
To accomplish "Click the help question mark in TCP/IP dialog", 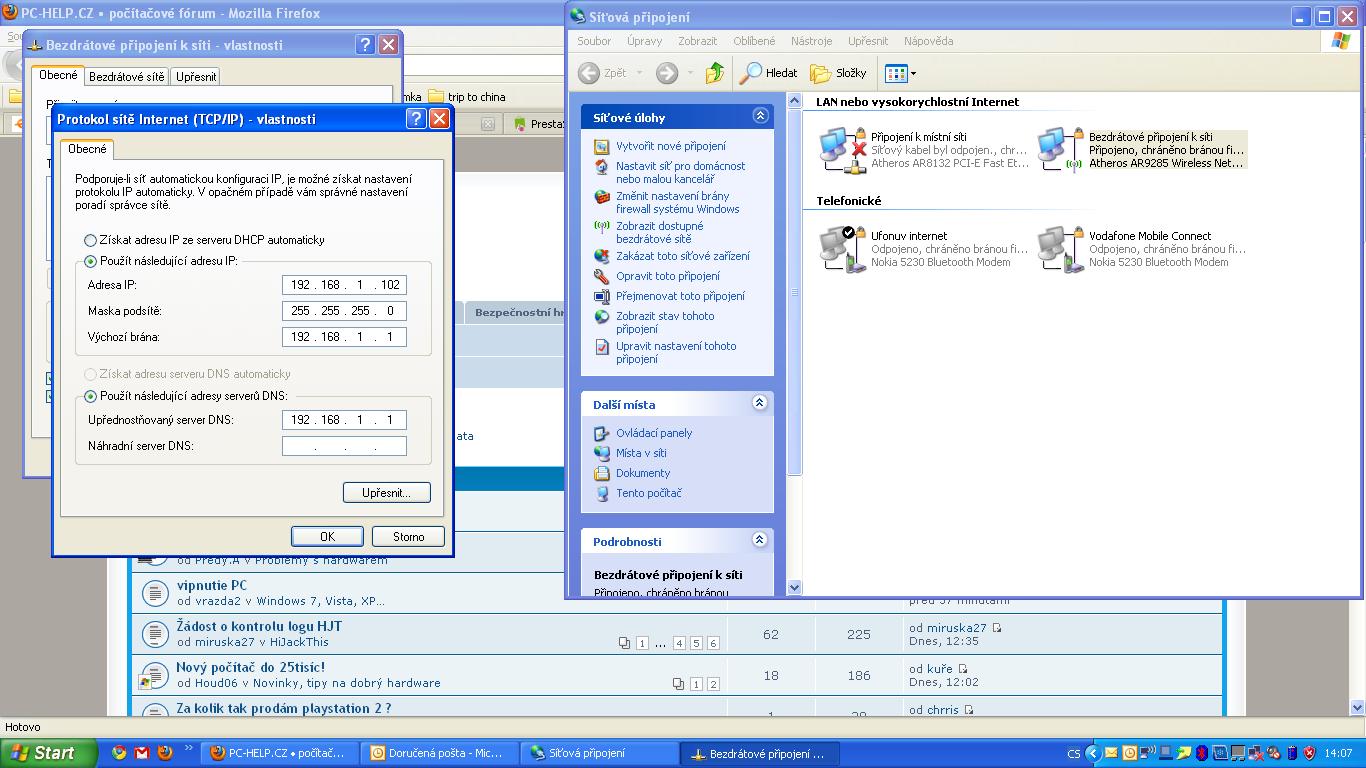I will 416,119.
